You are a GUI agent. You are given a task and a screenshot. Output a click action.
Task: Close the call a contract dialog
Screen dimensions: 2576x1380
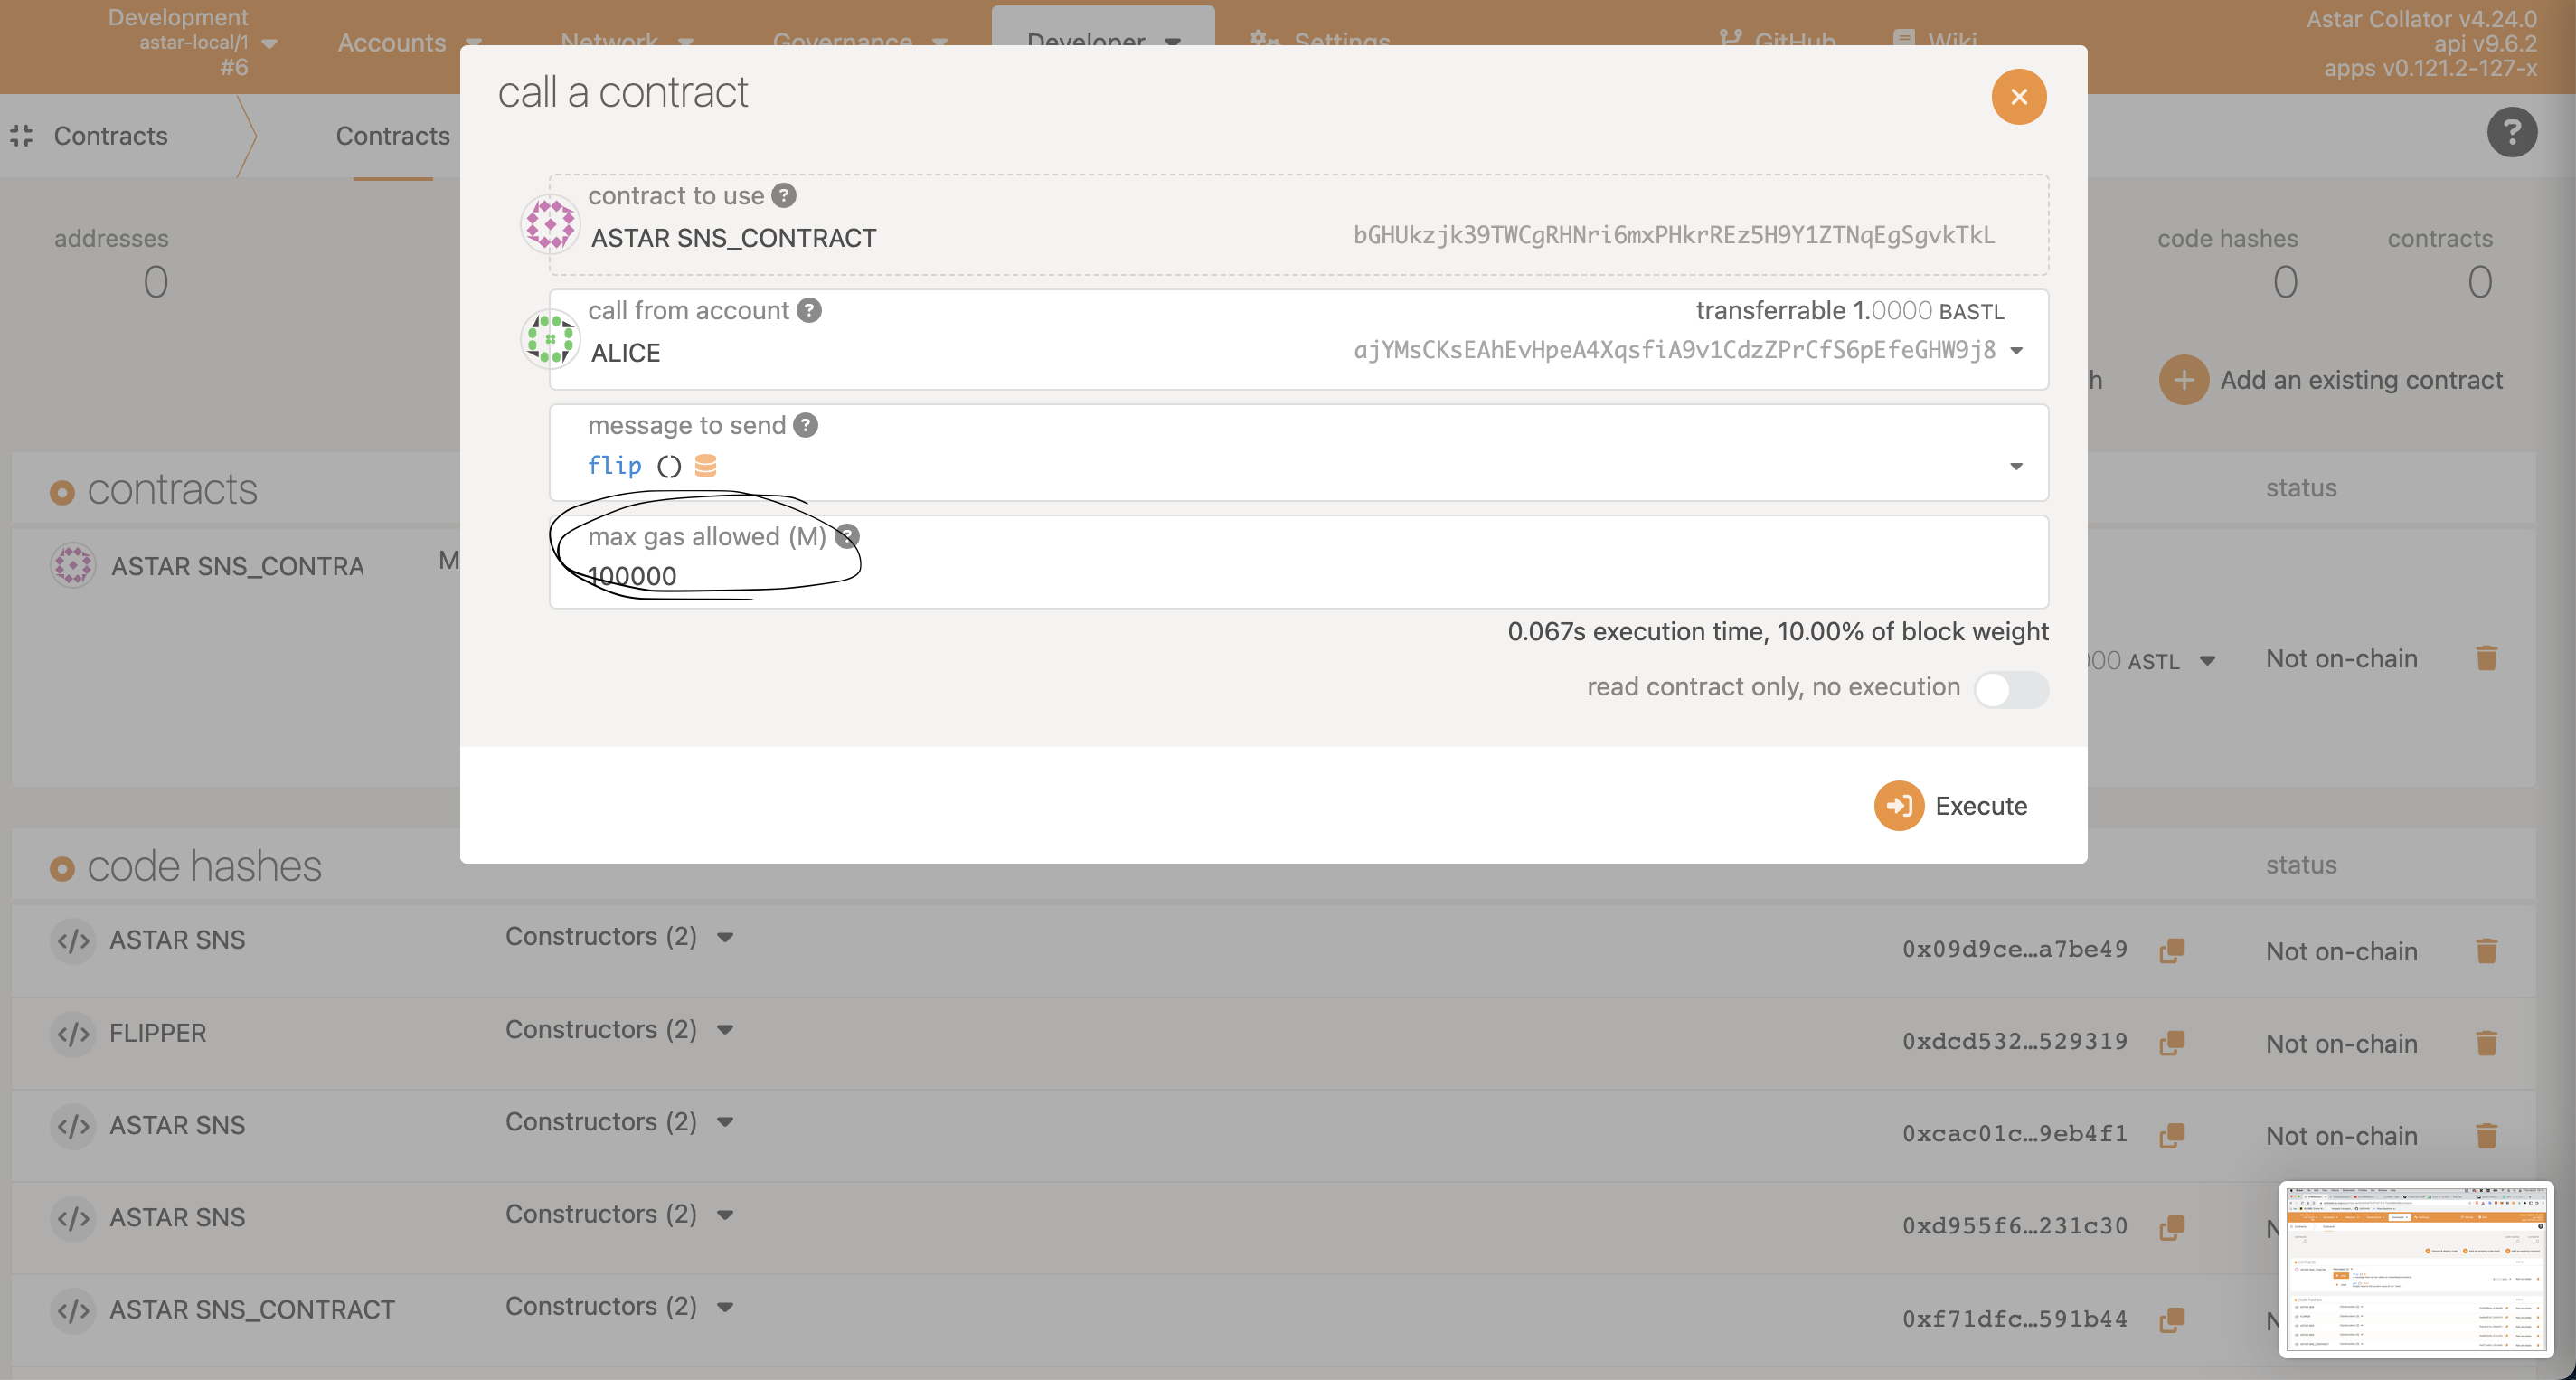(2018, 97)
